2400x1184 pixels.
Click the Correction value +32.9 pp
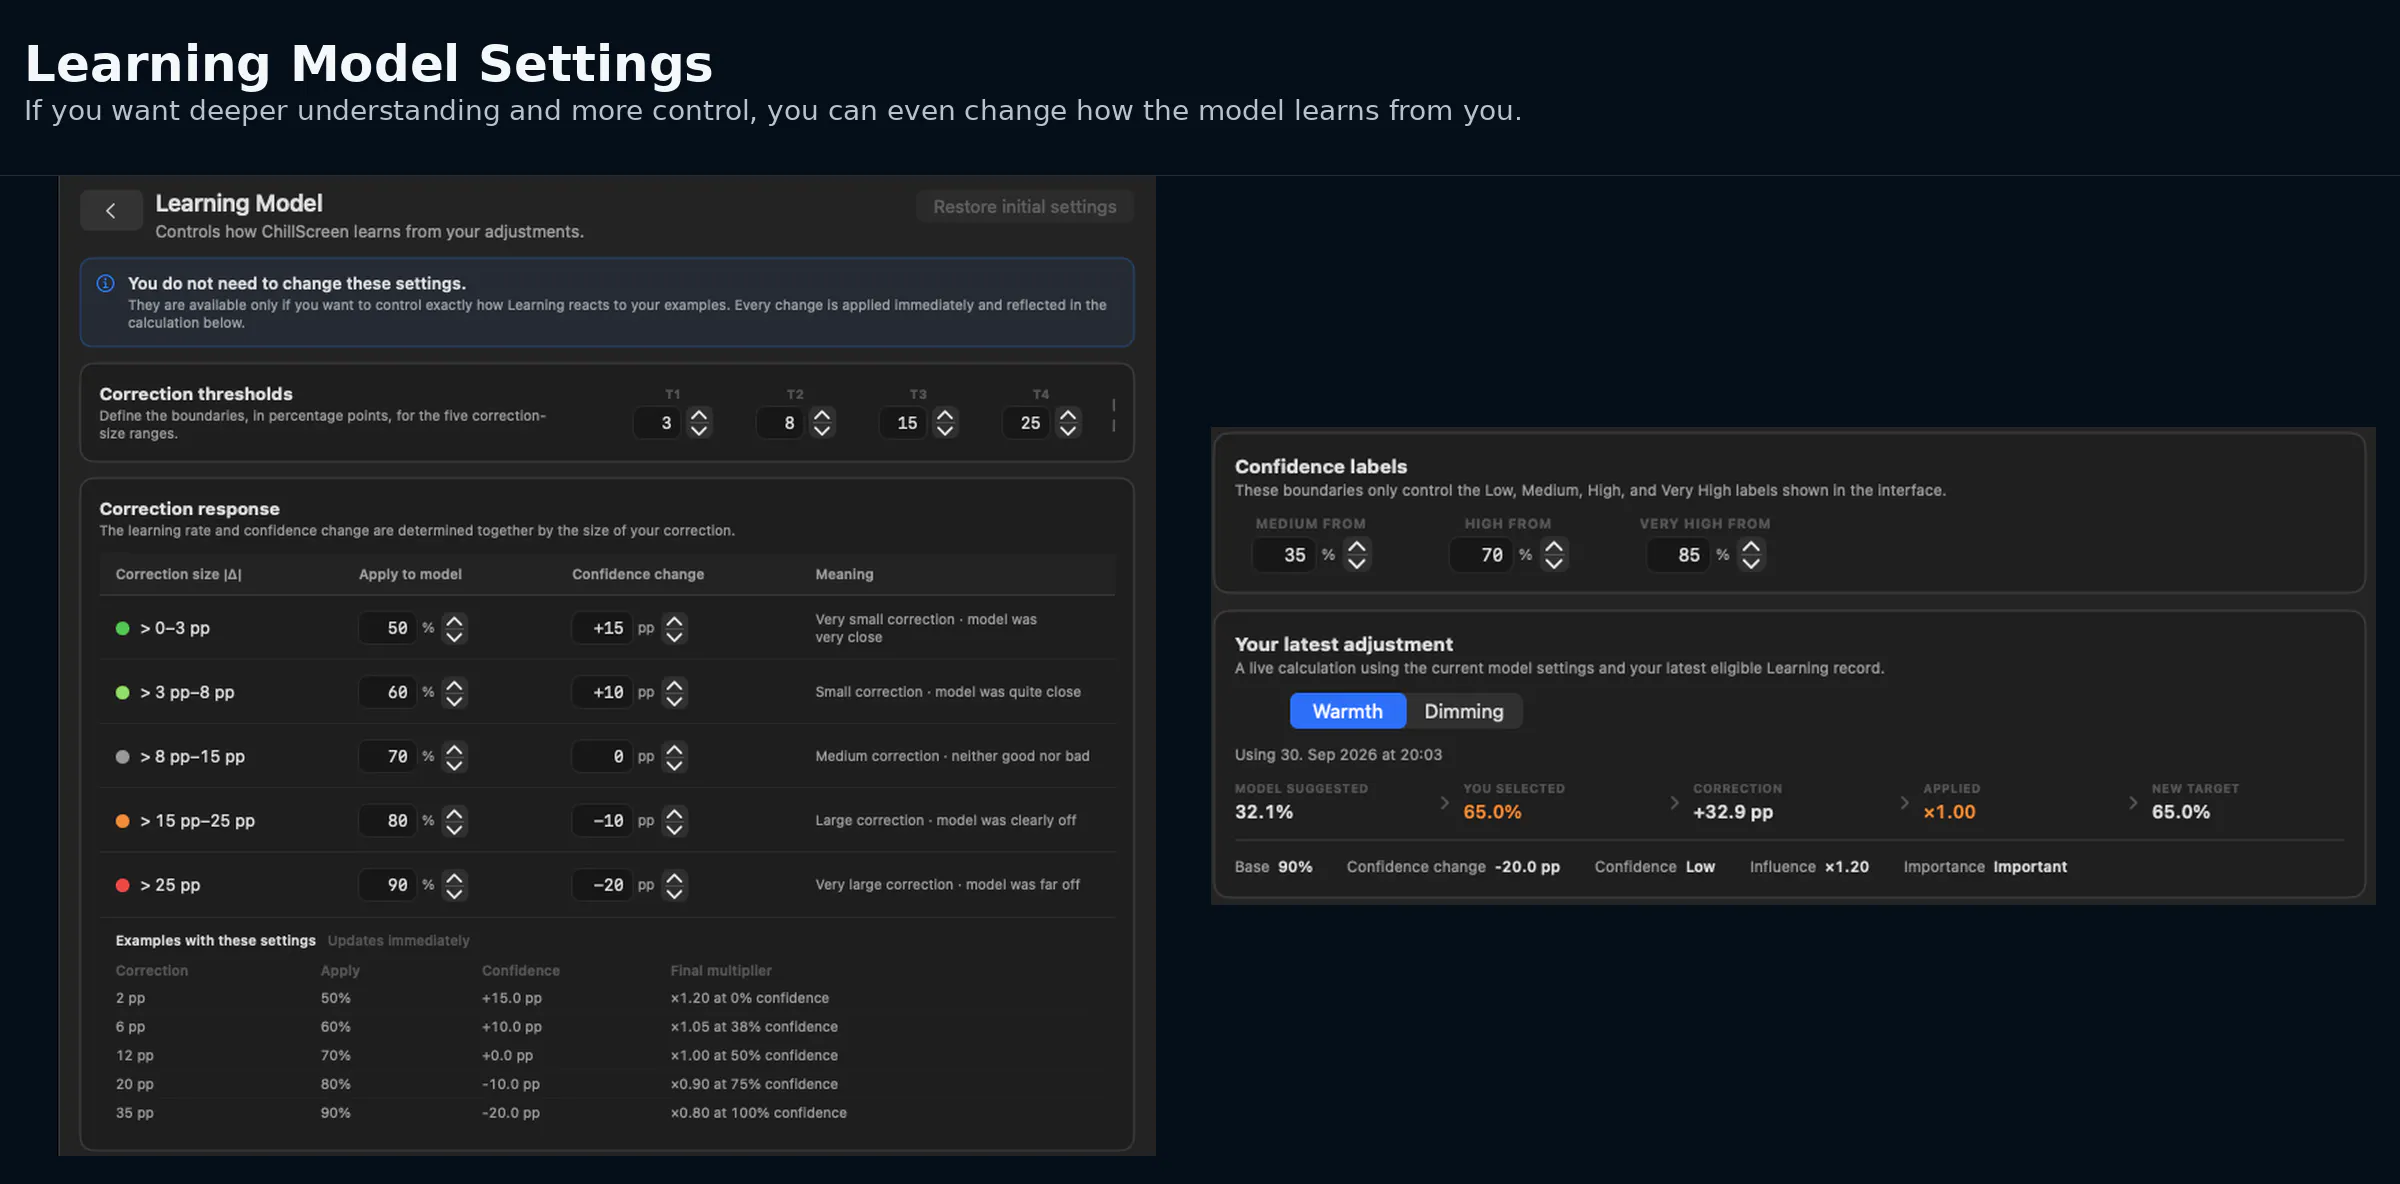tap(1733, 812)
